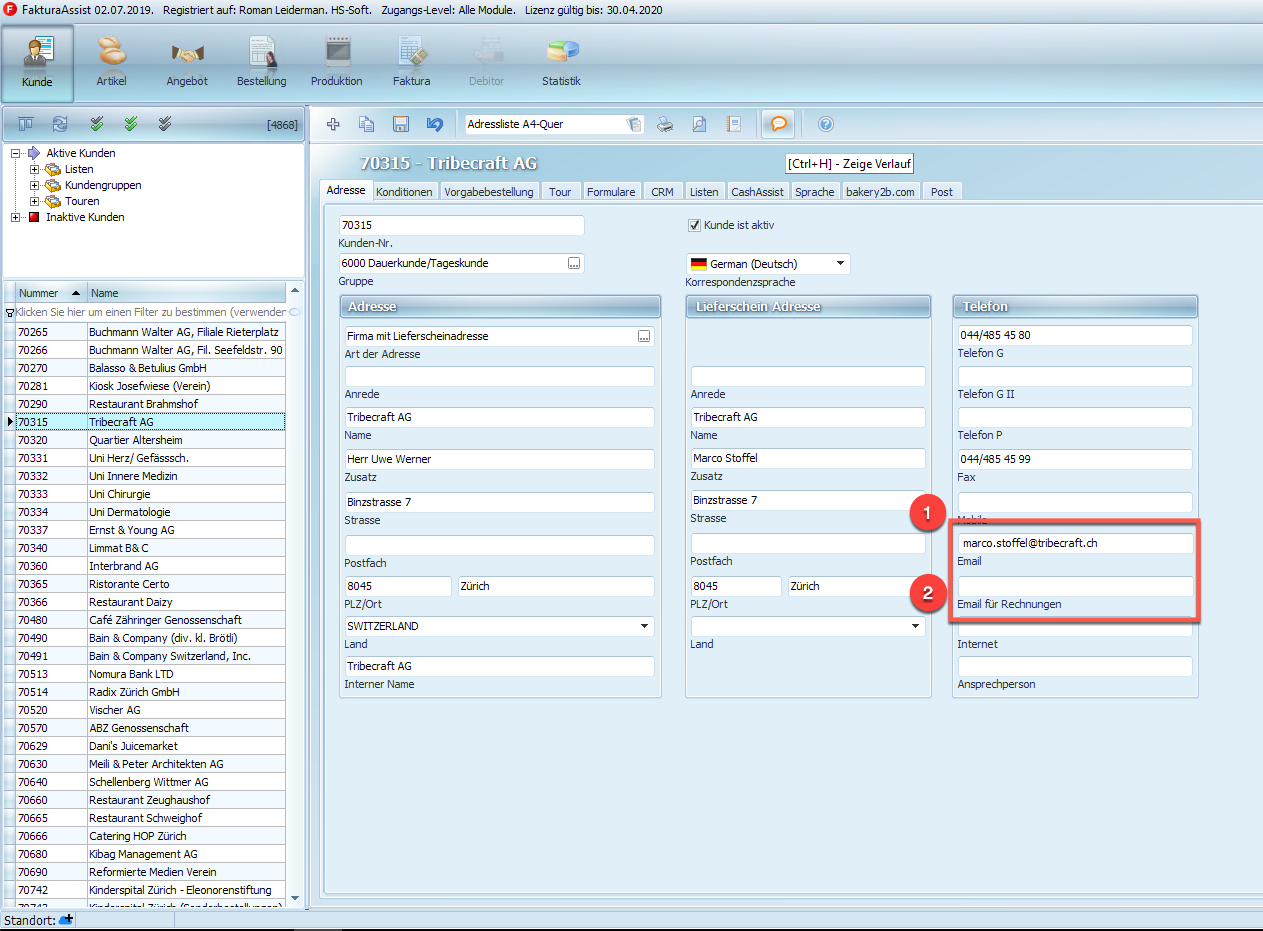Select customer Nomura Bank LTD
The height and width of the screenshot is (931, 1263).
(150, 674)
